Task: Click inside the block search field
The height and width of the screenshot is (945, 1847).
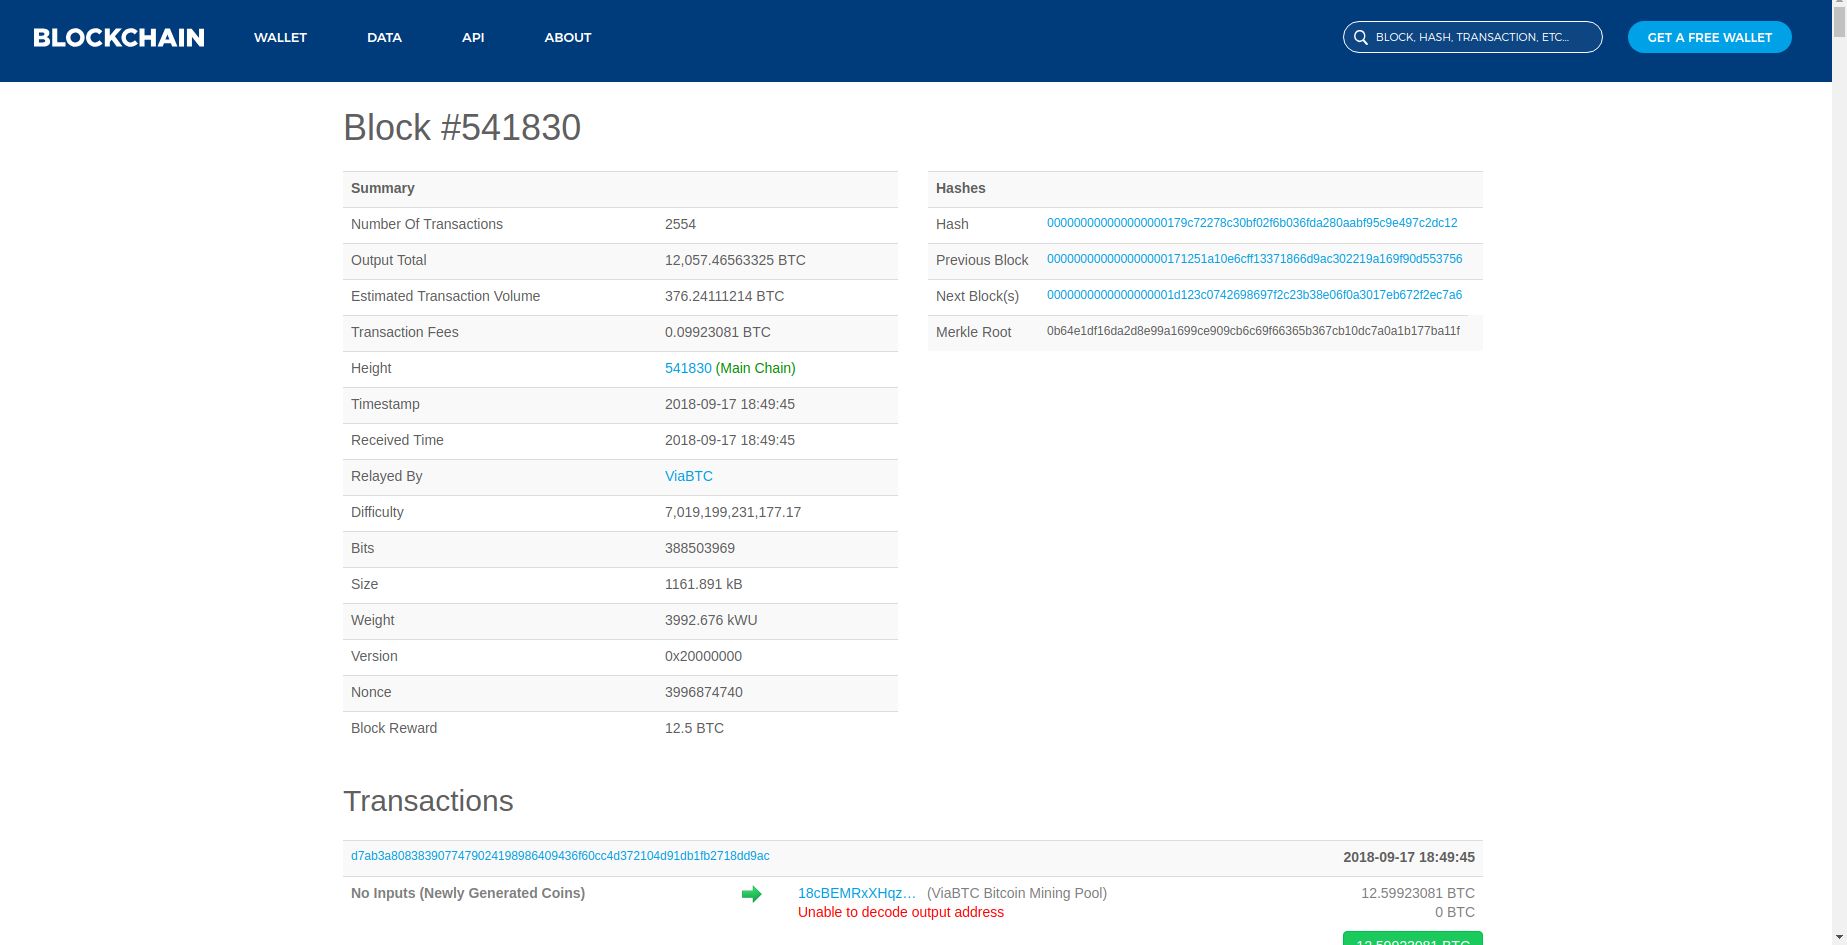Action: click(1480, 37)
